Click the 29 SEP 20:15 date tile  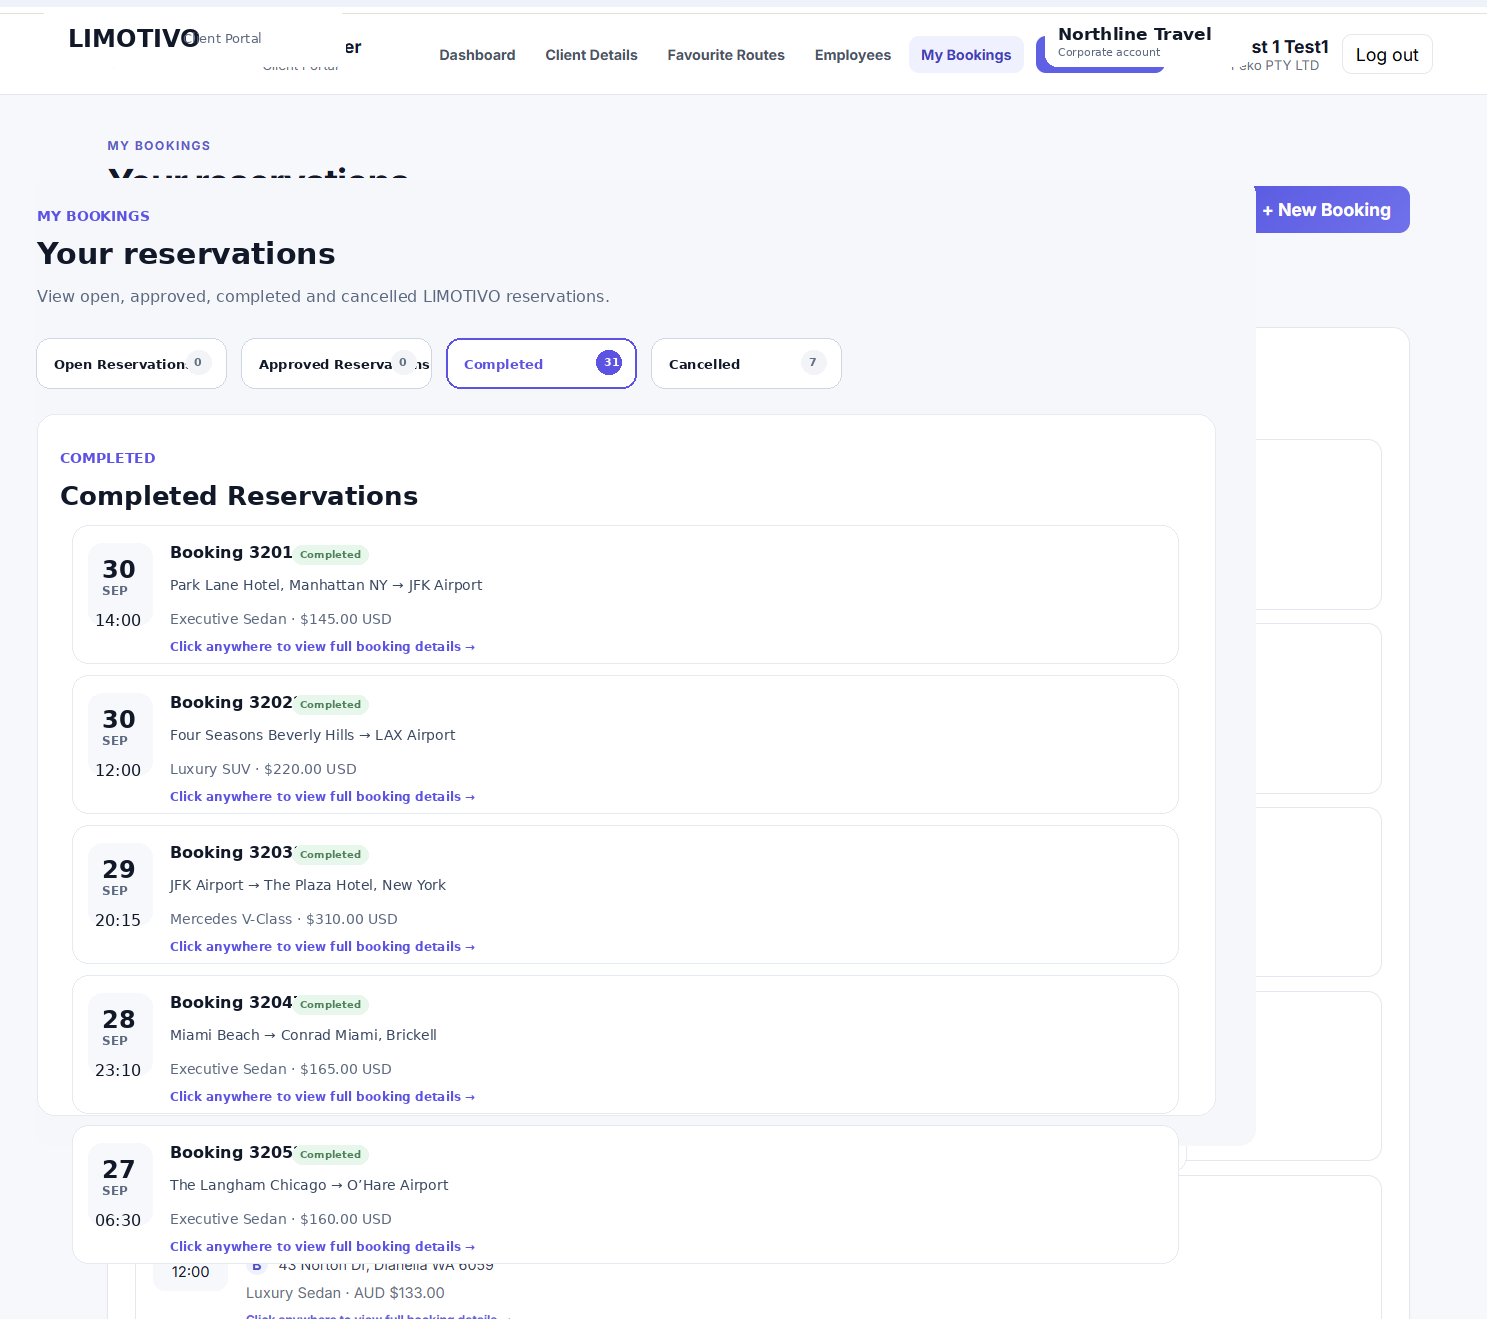[x=120, y=886]
